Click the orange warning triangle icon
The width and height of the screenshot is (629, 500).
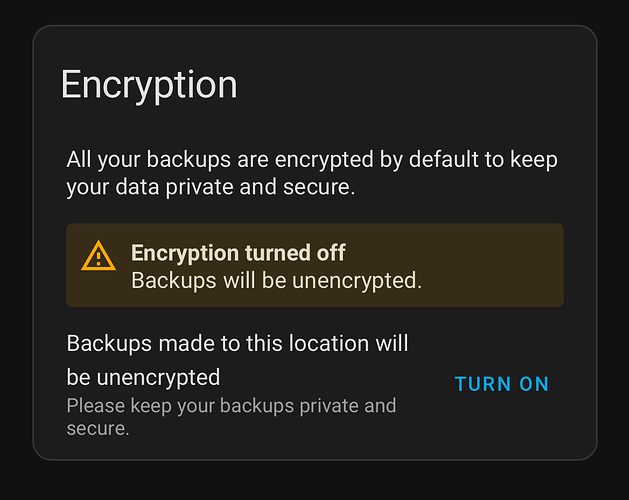(98, 256)
